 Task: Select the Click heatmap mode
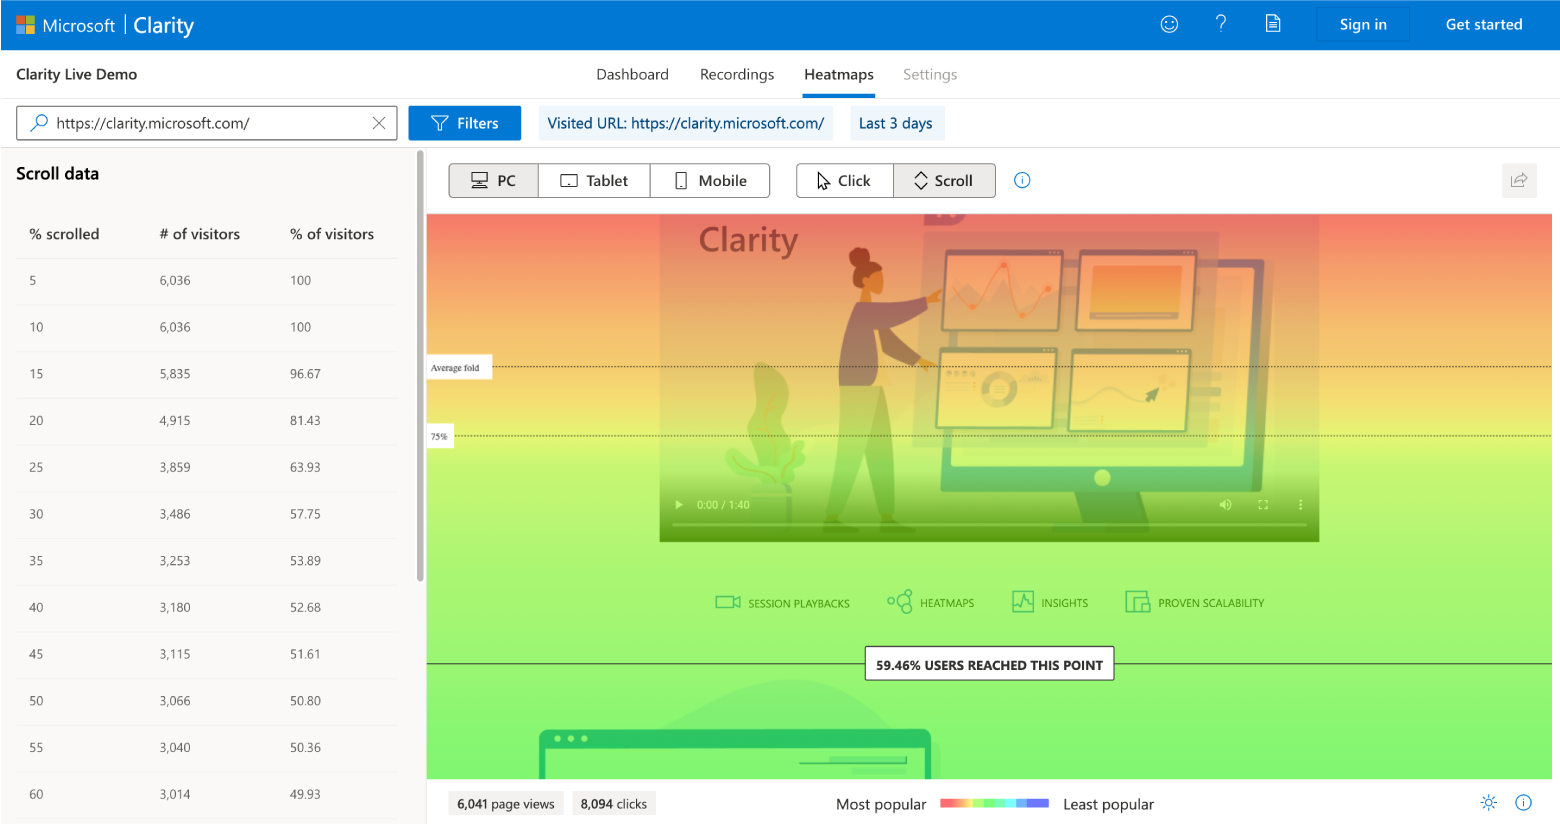click(844, 180)
